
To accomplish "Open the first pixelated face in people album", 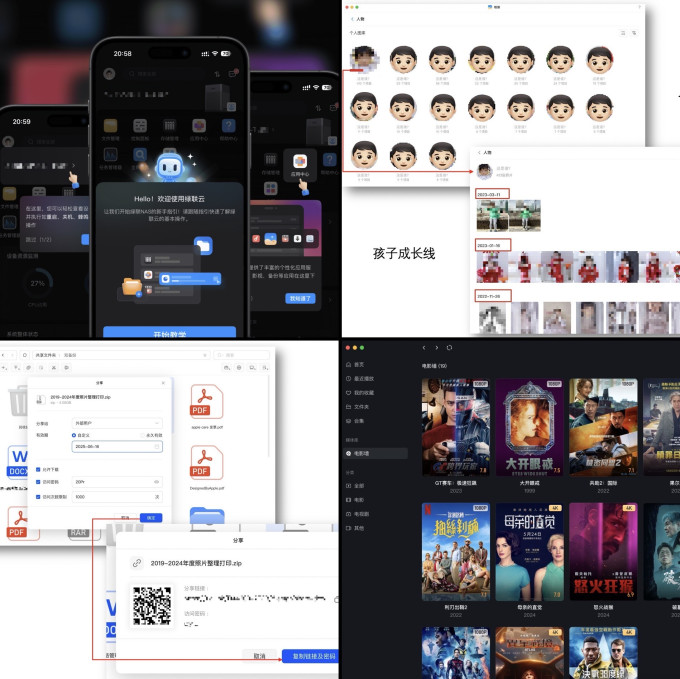I will pos(364,59).
